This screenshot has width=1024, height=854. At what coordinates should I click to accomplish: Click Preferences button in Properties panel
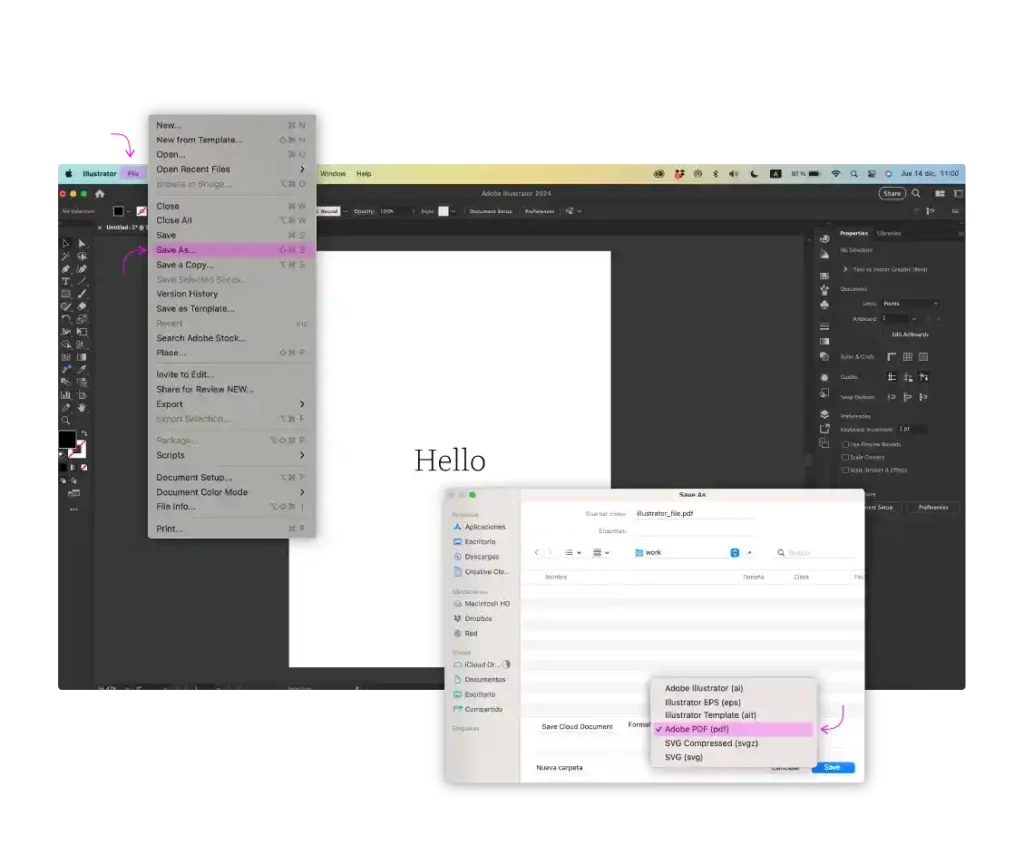tap(933, 507)
